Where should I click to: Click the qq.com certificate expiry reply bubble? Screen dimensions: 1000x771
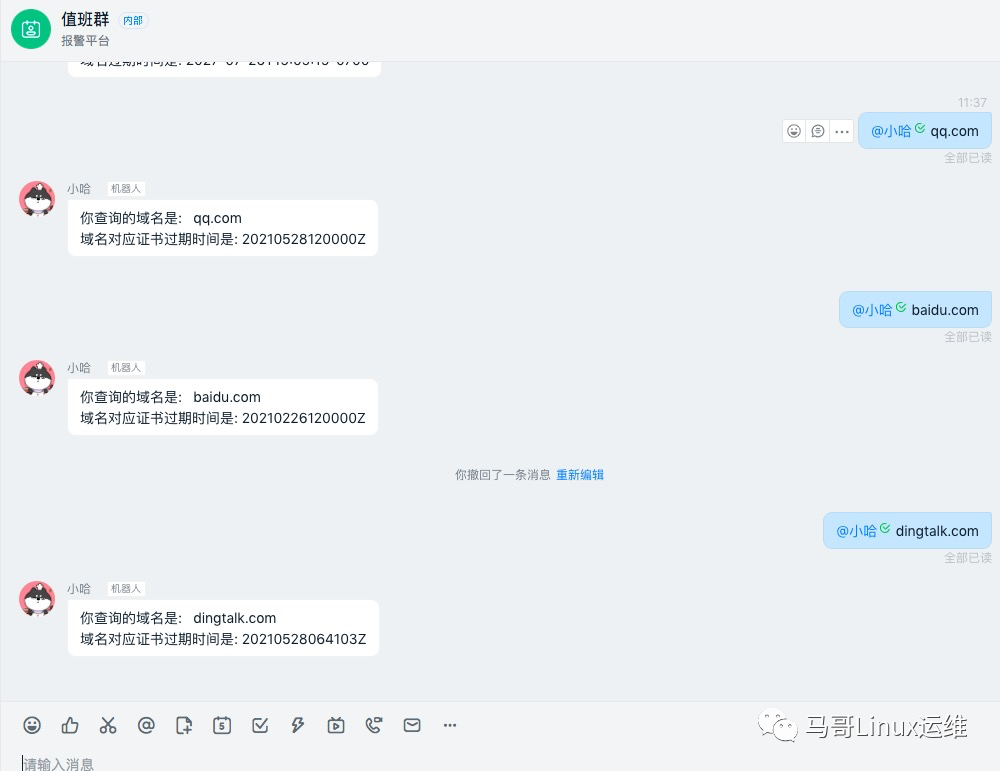pos(223,228)
